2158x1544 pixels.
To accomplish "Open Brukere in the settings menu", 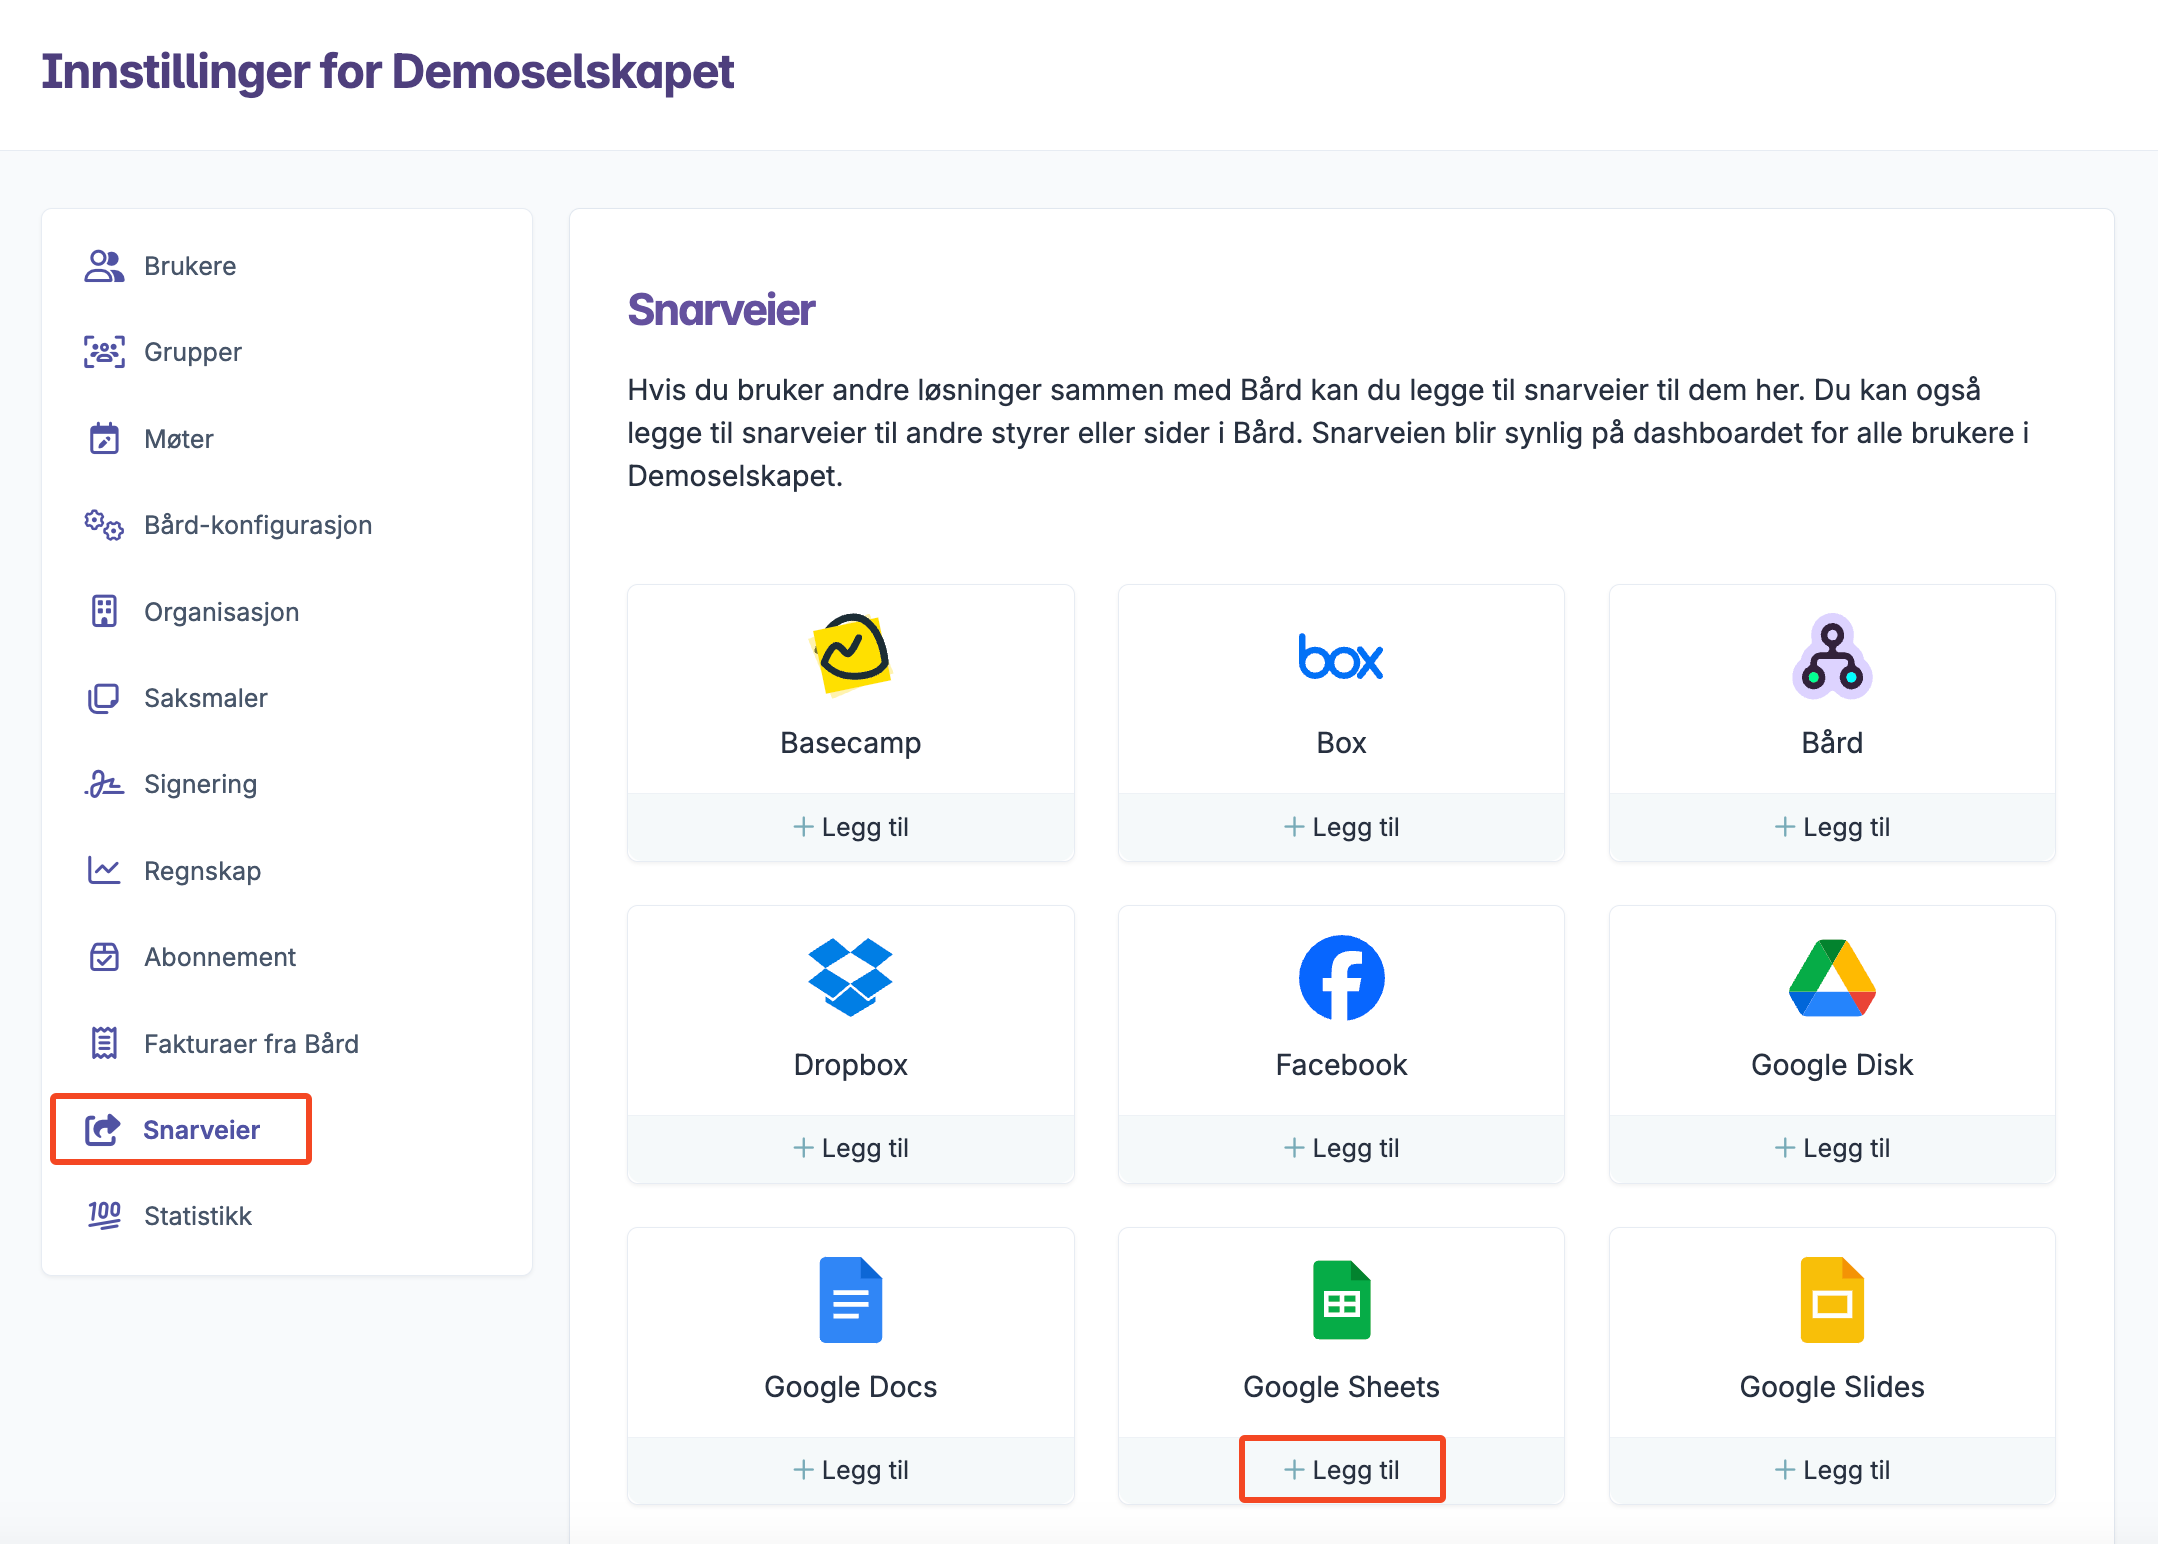I will click(190, 266).
